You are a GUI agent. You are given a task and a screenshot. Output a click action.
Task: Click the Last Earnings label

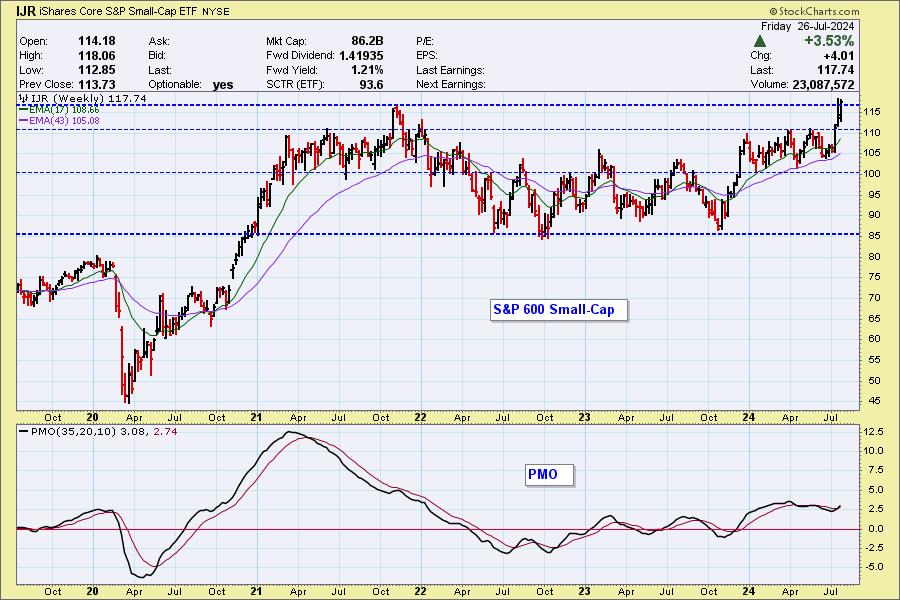(451, 70)
